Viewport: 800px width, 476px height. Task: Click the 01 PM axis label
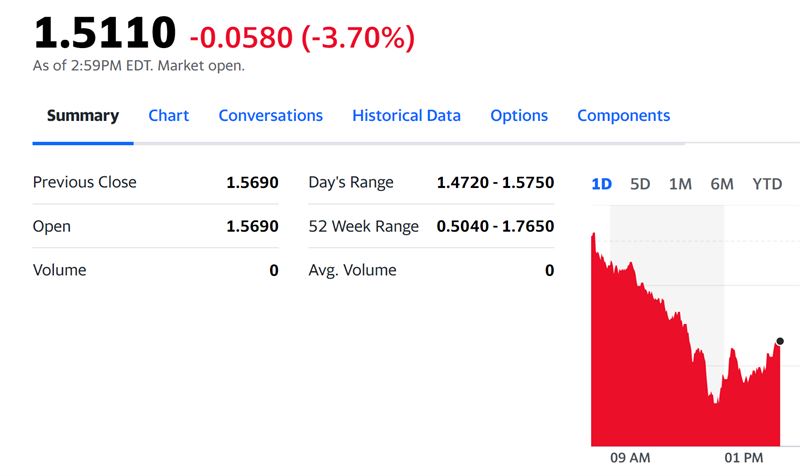(x=744, y=458)
